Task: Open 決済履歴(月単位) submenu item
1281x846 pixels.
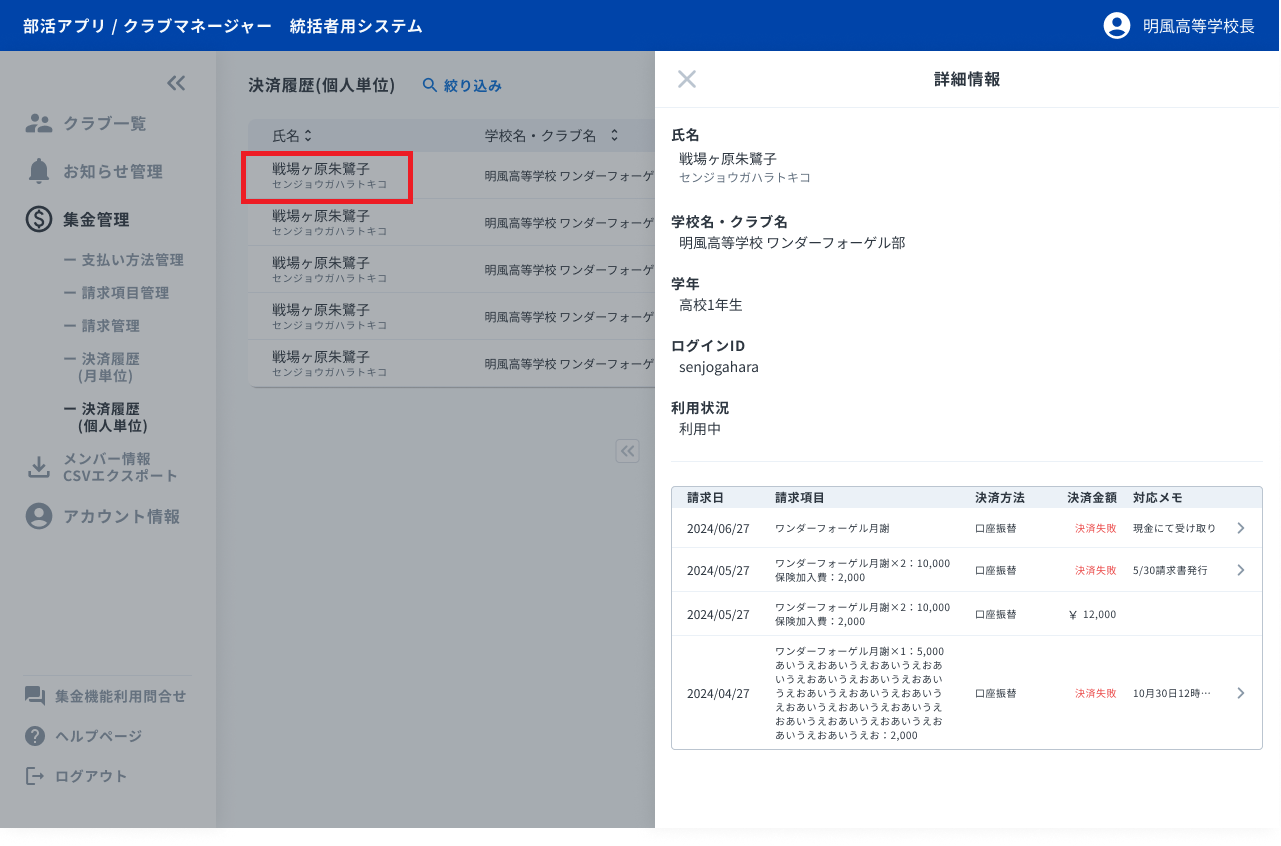Action: click(102, 367)
